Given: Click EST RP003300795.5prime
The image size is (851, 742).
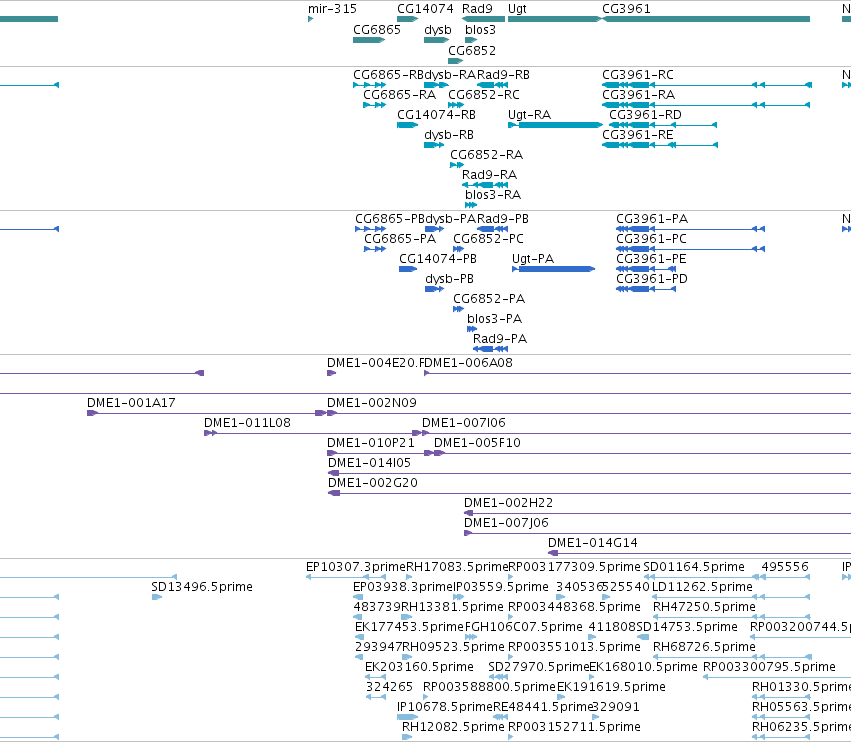Looking at the screenshot, I should tap(769, 667).
